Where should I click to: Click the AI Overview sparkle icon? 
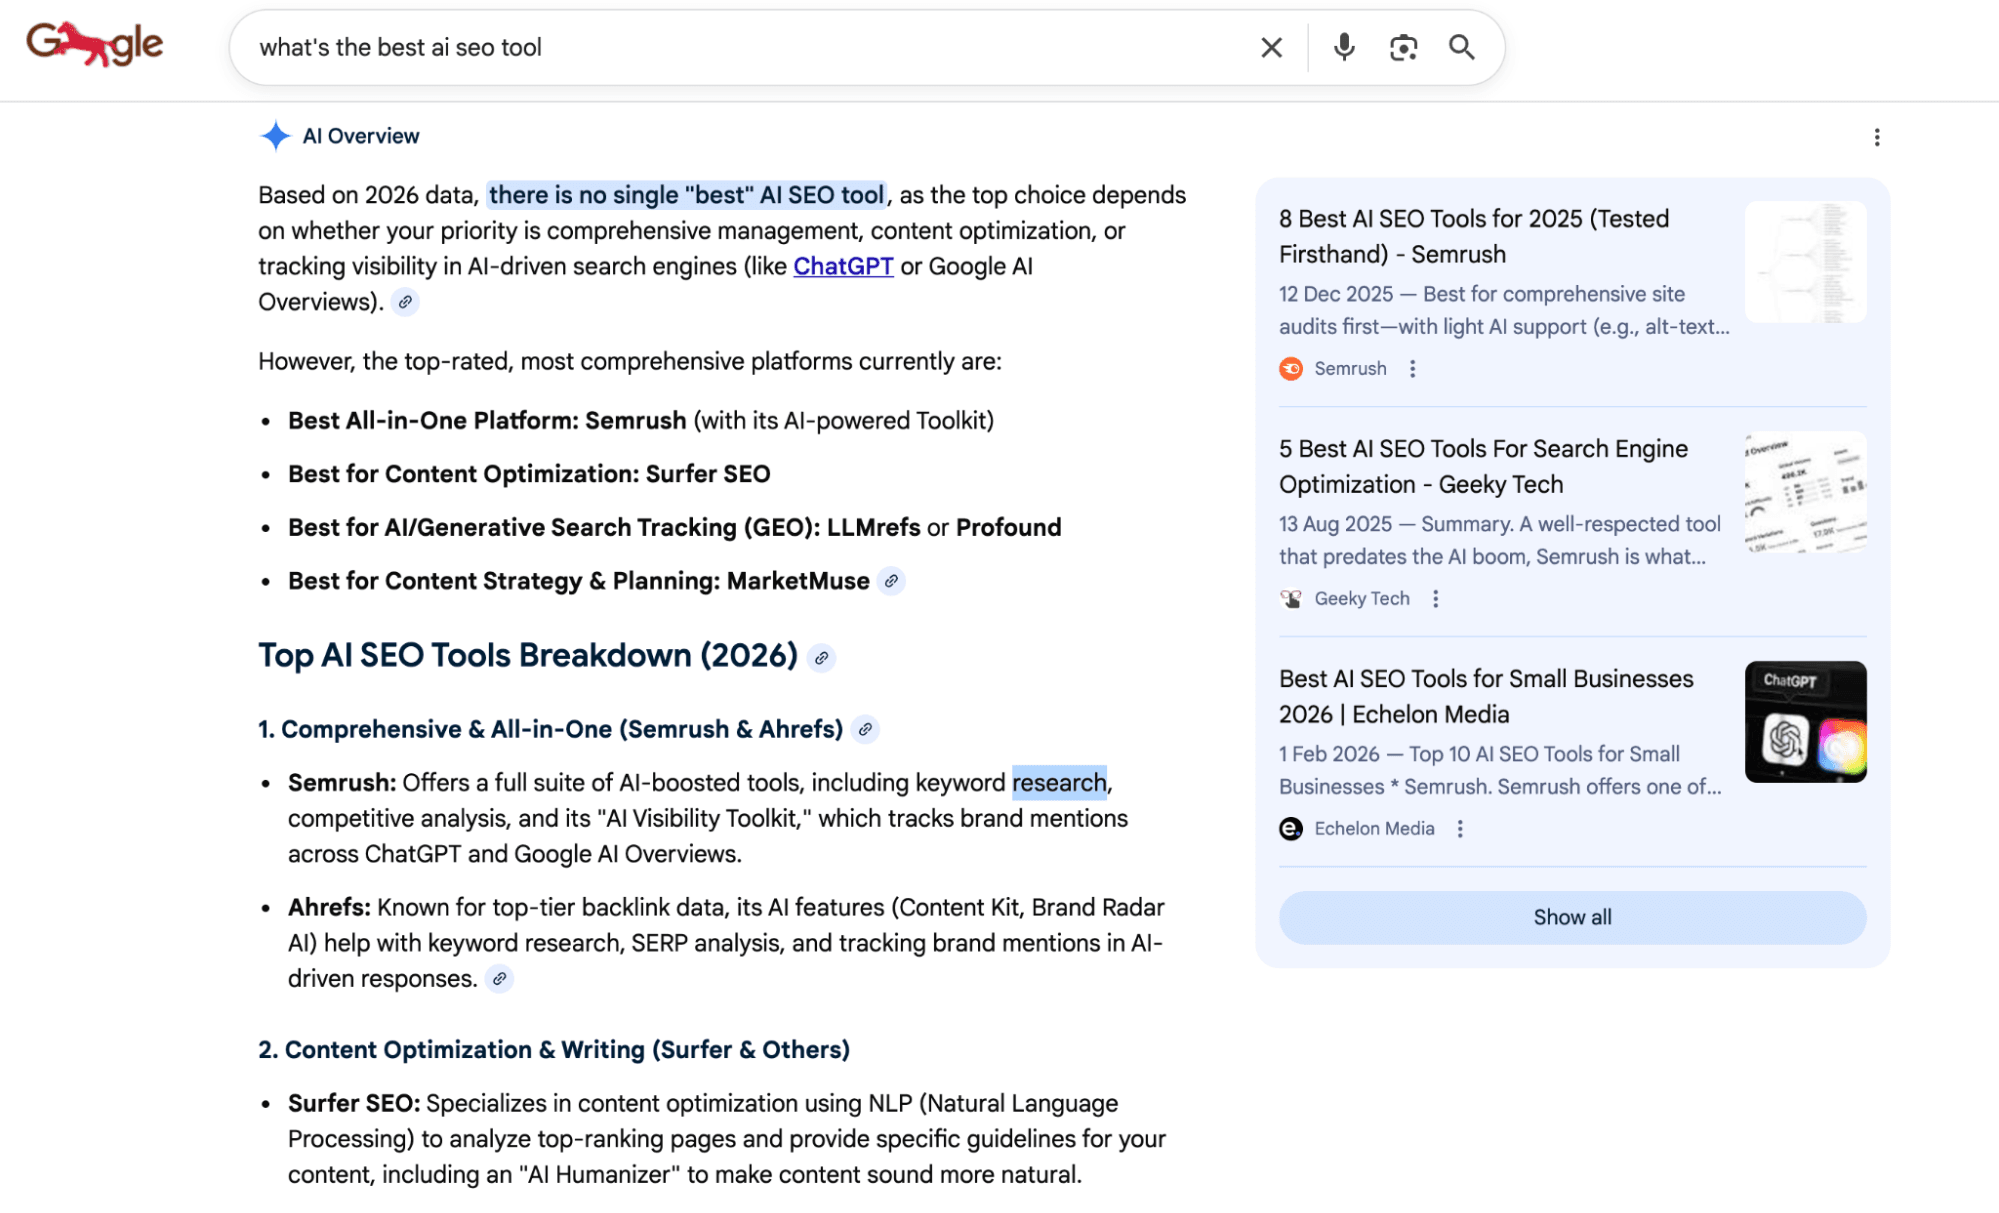click(x=275, y=135)
